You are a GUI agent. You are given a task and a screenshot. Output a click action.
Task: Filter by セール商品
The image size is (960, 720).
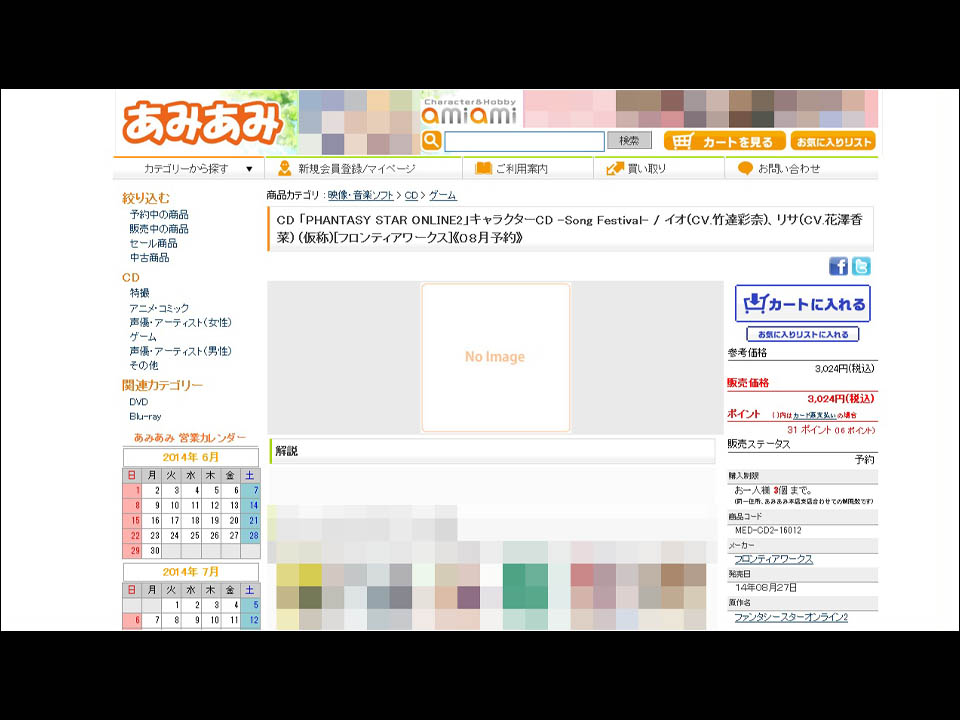(153, 243)
